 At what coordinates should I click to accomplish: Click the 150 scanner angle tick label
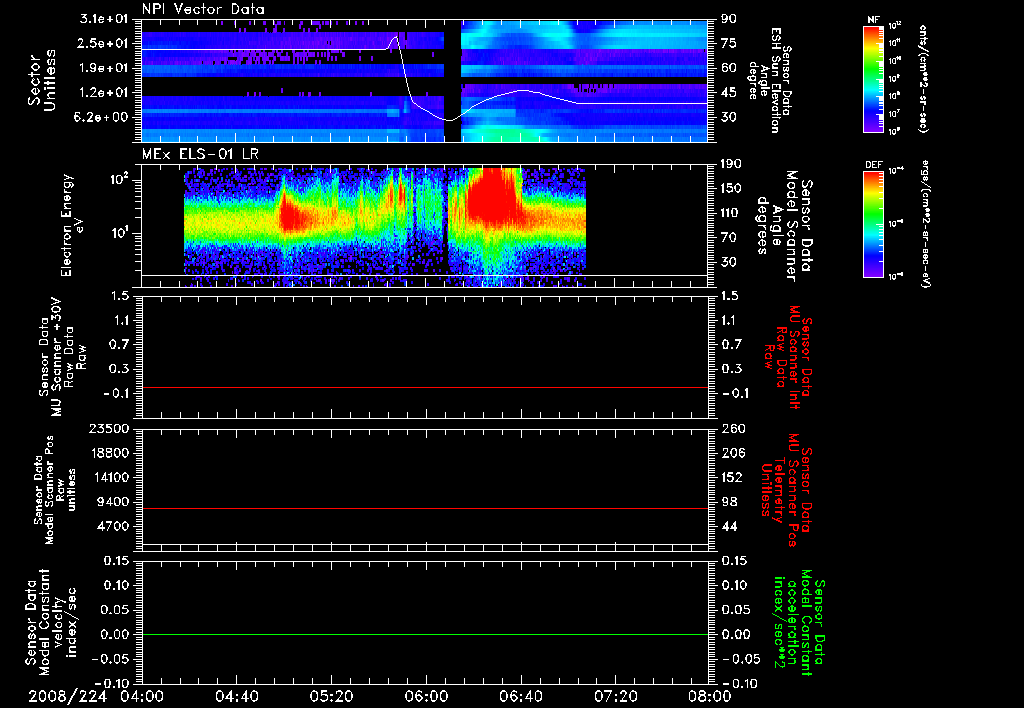[731, 188]
